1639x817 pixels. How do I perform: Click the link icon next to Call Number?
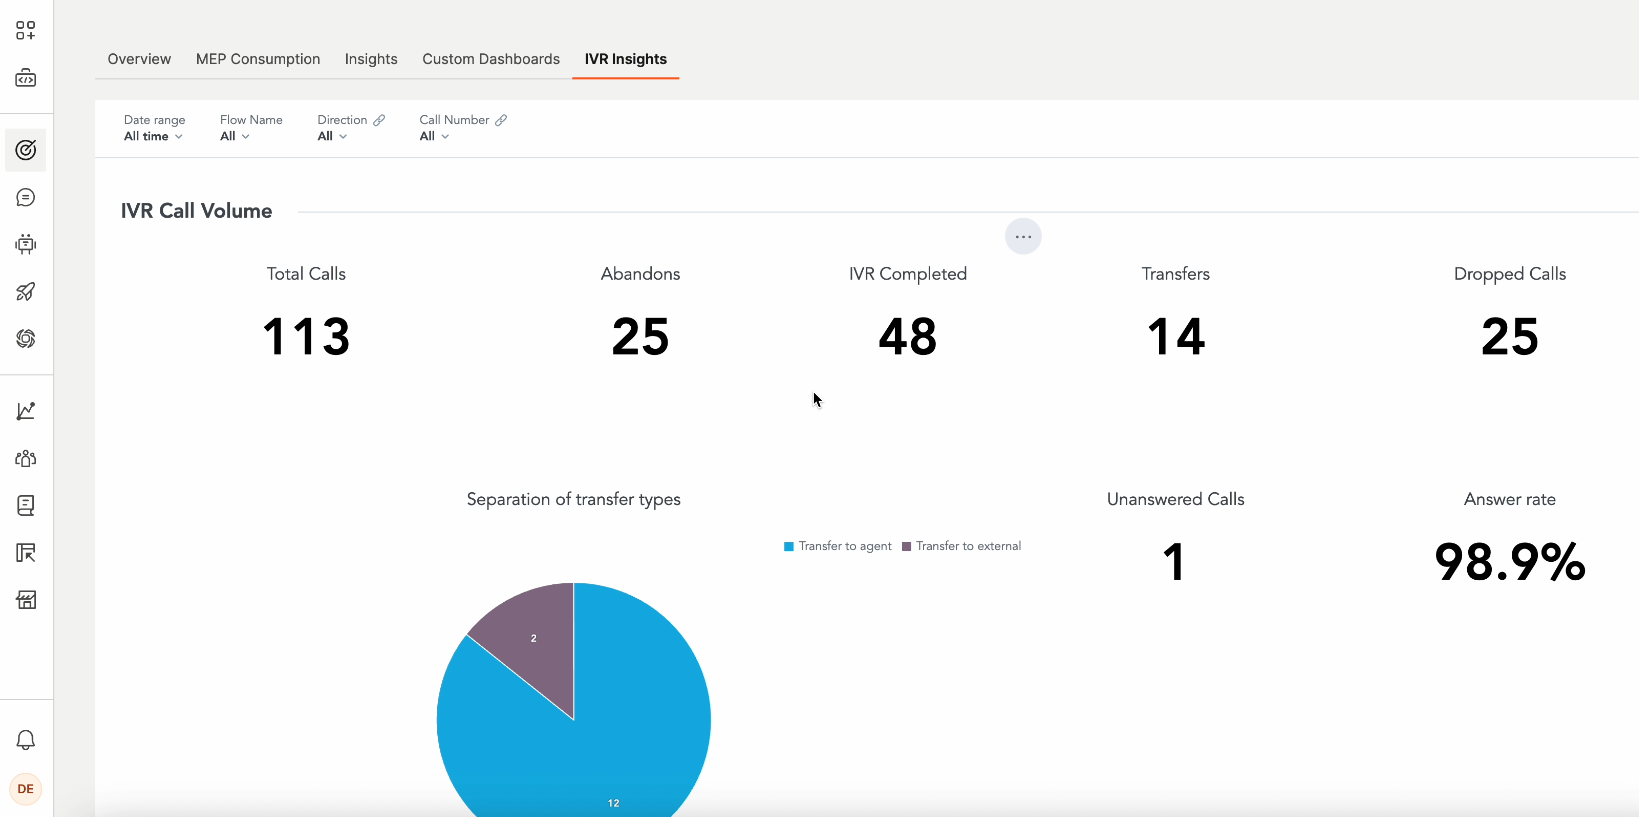501,120
